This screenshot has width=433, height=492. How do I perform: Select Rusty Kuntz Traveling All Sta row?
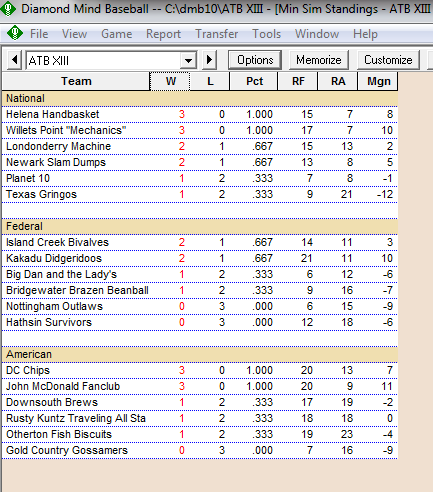coord(200,418)
